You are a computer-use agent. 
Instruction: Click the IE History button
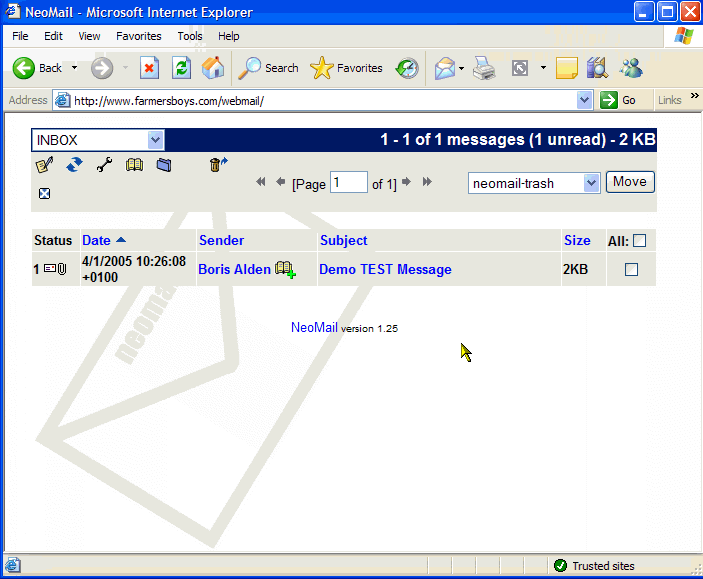coord(407,68)
